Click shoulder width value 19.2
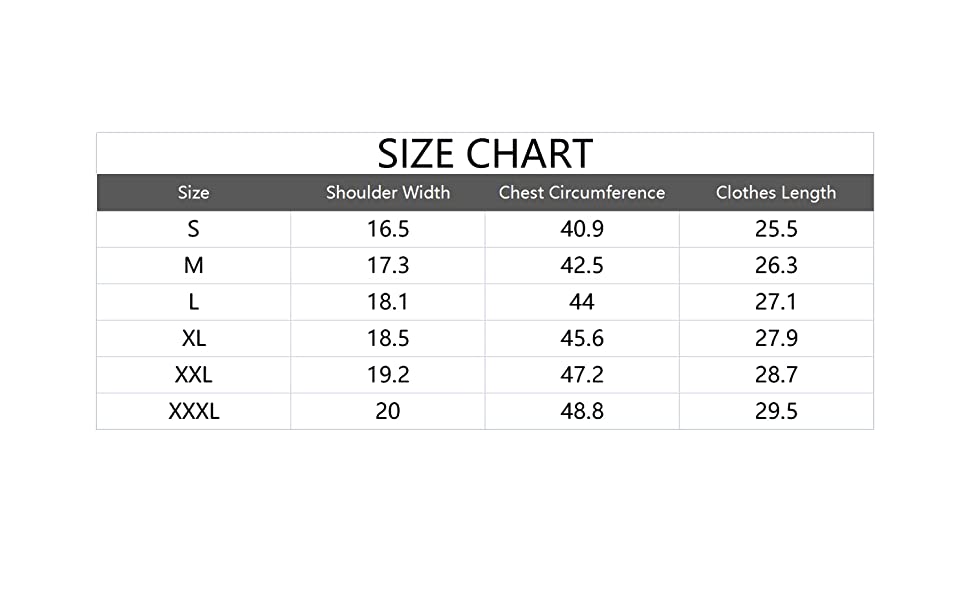 coord(388,375)
